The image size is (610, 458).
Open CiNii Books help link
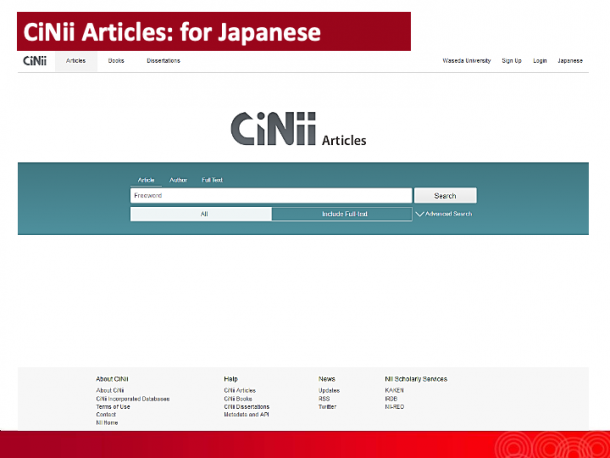point(238,399)
